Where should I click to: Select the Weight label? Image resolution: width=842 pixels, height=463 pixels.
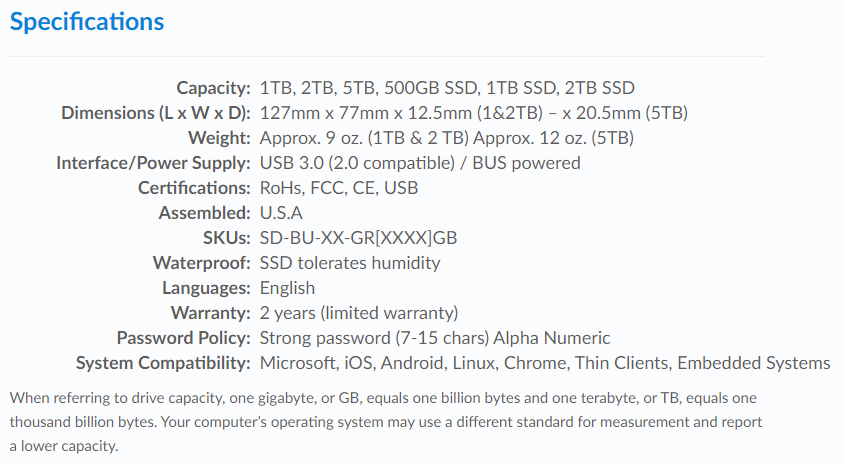219,138
